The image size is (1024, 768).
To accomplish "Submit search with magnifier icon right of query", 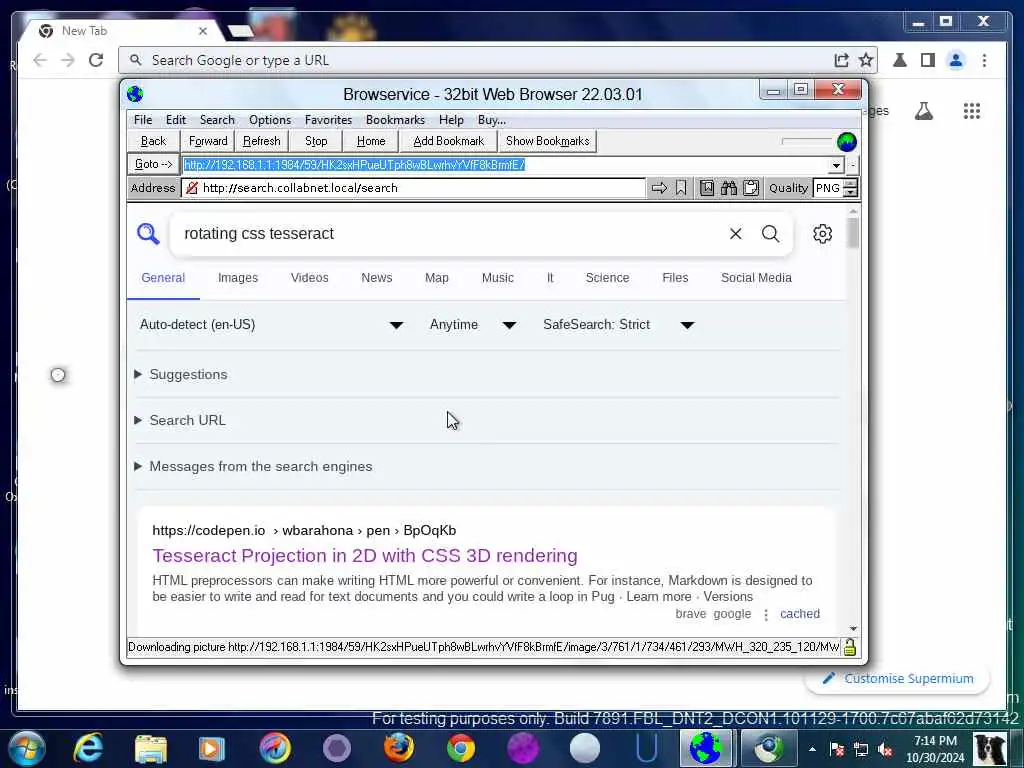I will 771,234.
